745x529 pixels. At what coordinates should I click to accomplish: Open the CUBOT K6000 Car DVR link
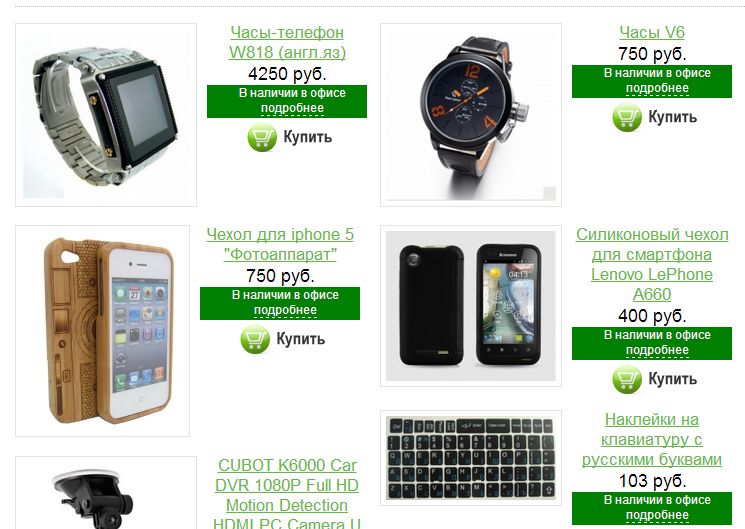point(287,493)
